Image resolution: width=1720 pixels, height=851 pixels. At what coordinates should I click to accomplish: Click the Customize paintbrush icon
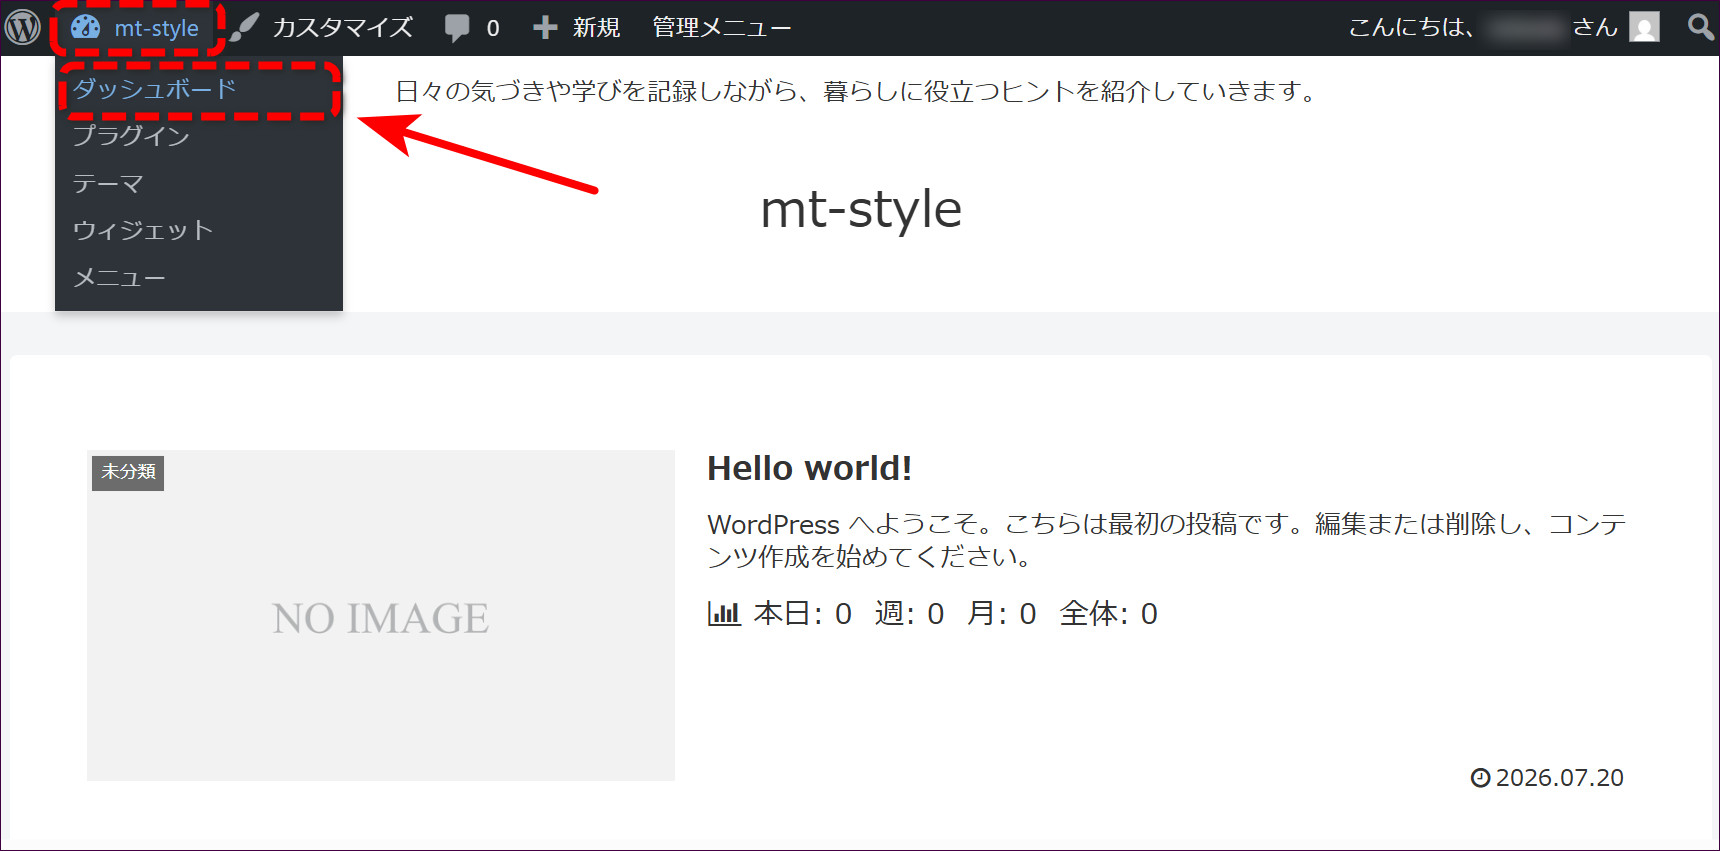tap(244, 27)
